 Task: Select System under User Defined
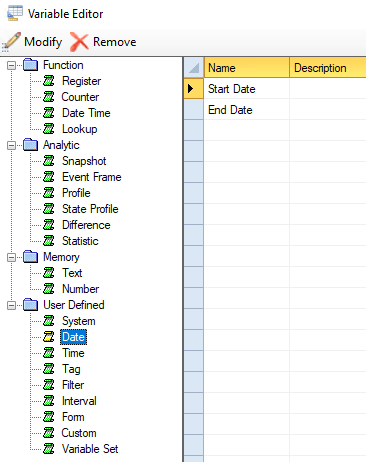(x=79, y=321)
